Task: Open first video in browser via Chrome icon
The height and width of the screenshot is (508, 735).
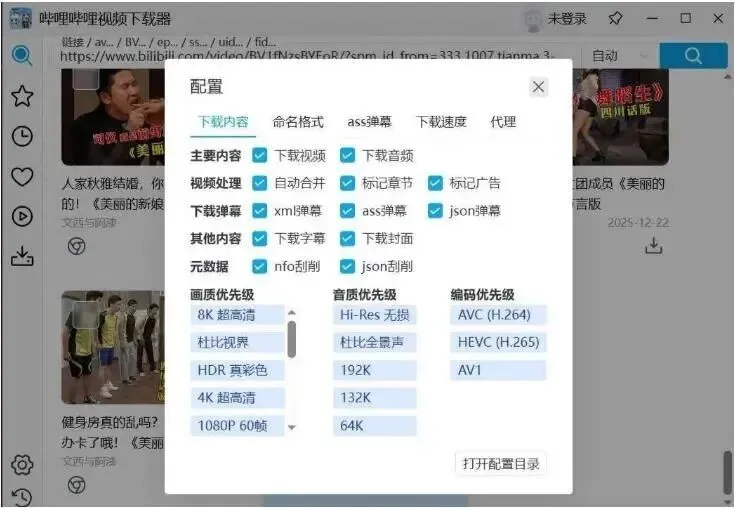Action: (76, 246)
